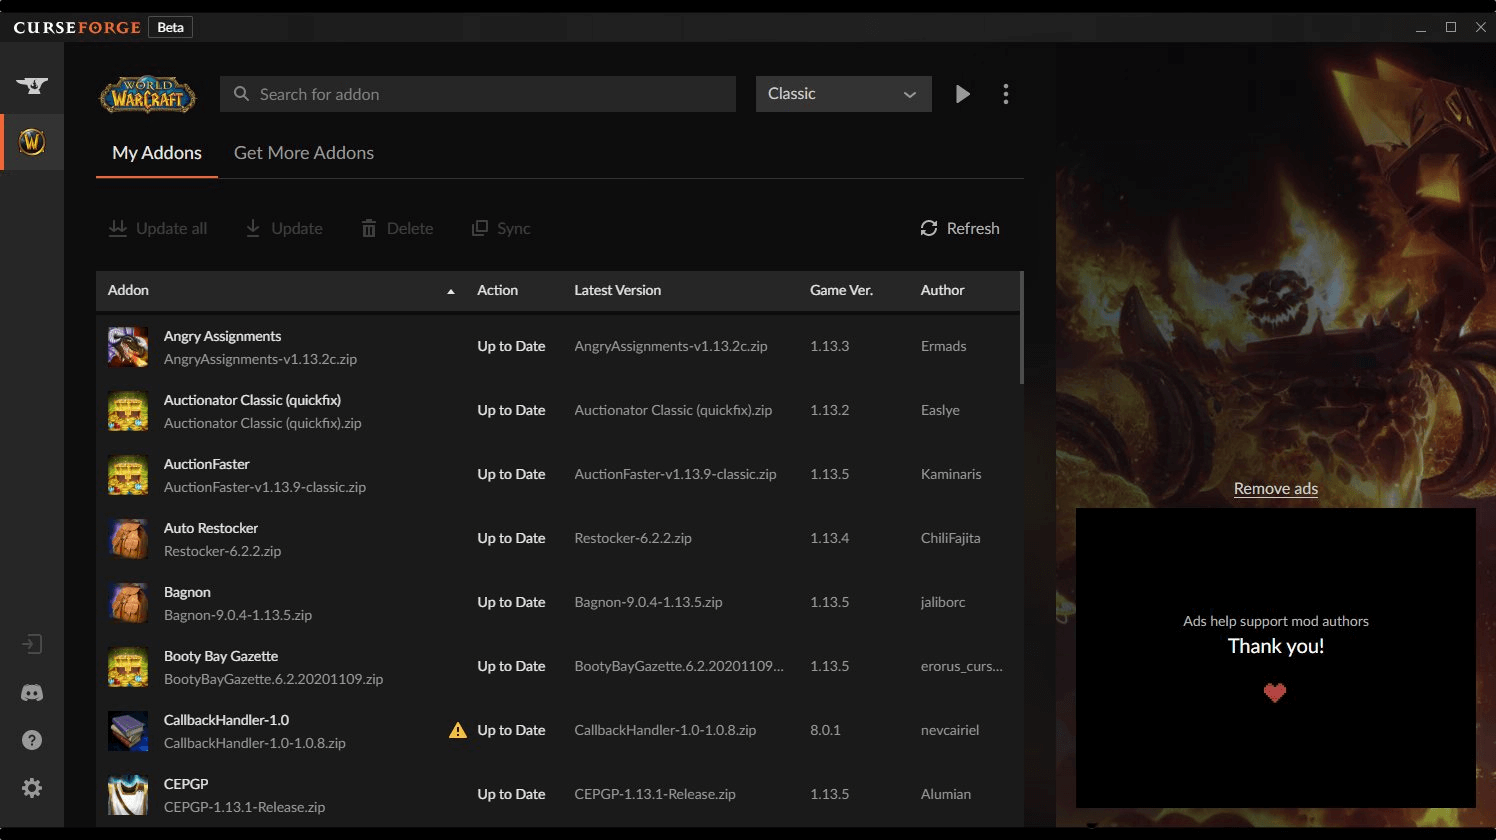Select the World of Warcraft sidebar icon
The image size is (1496, 840).
32,142
